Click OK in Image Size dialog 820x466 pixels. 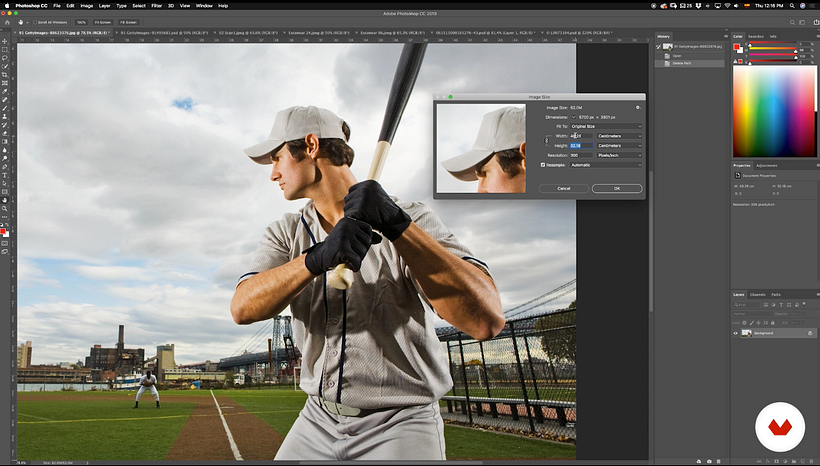[617, 188]
